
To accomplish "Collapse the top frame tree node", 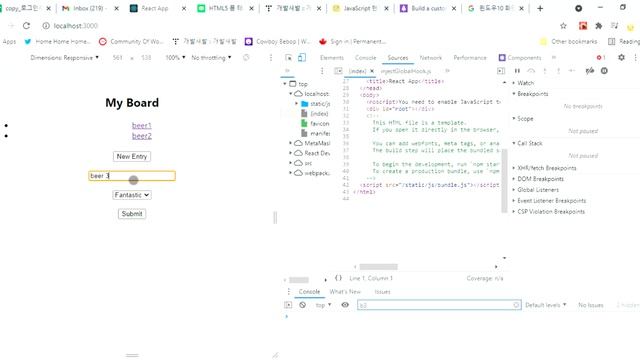I will coord(285,84).
